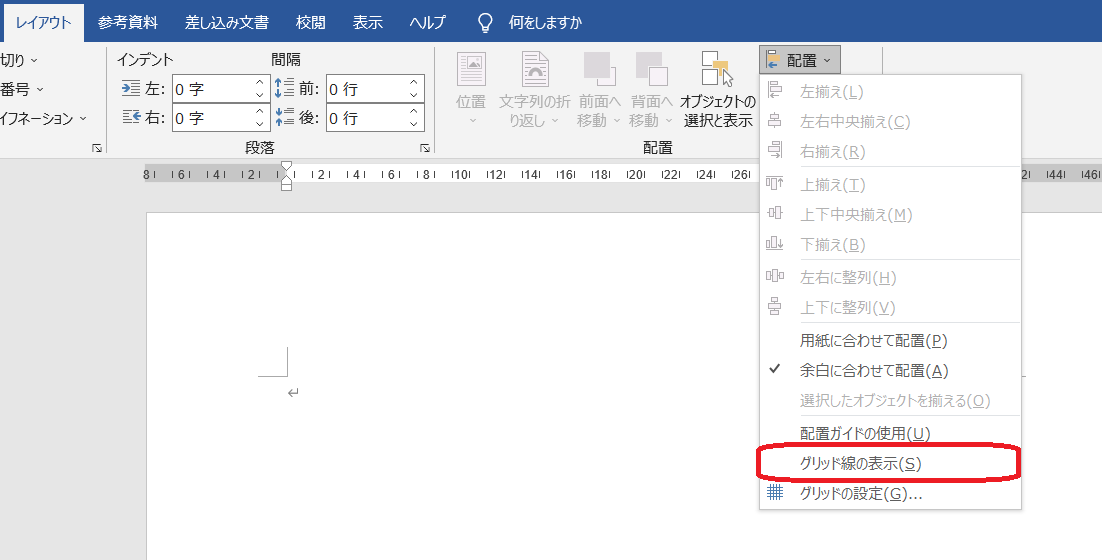Click the spacing after 後 field
The image size is (1102, 560).
coord(375,118)
